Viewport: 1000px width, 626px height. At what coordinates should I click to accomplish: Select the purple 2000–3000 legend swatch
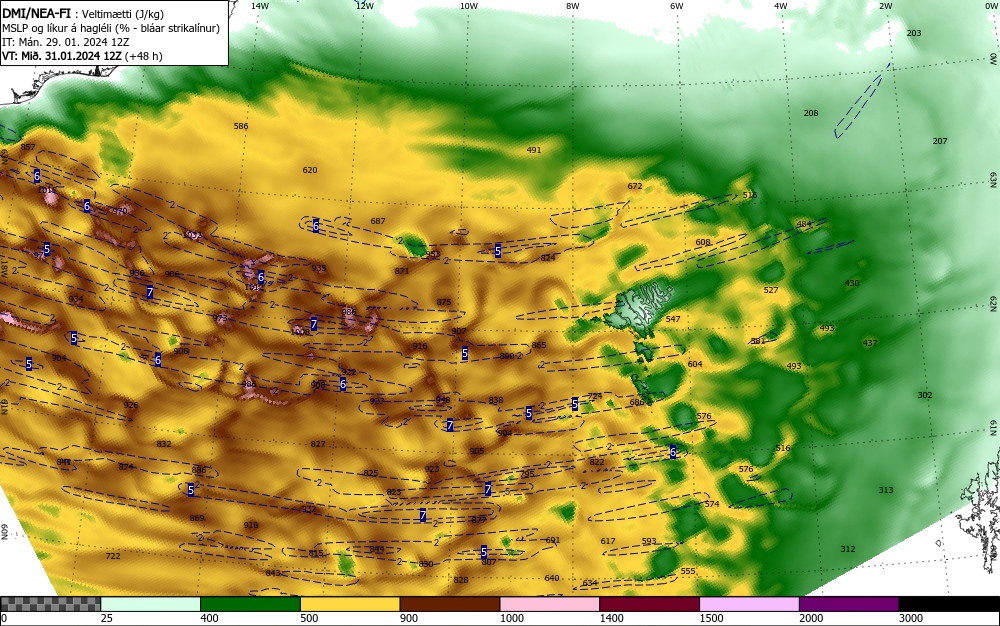click(849, 604)
